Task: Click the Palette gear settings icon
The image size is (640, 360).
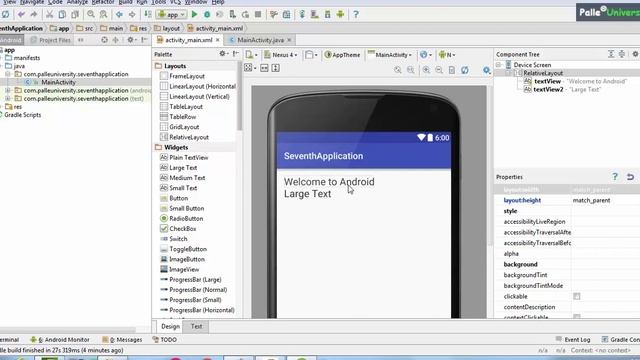Action: pyautogui.click(x=223, y=54)
